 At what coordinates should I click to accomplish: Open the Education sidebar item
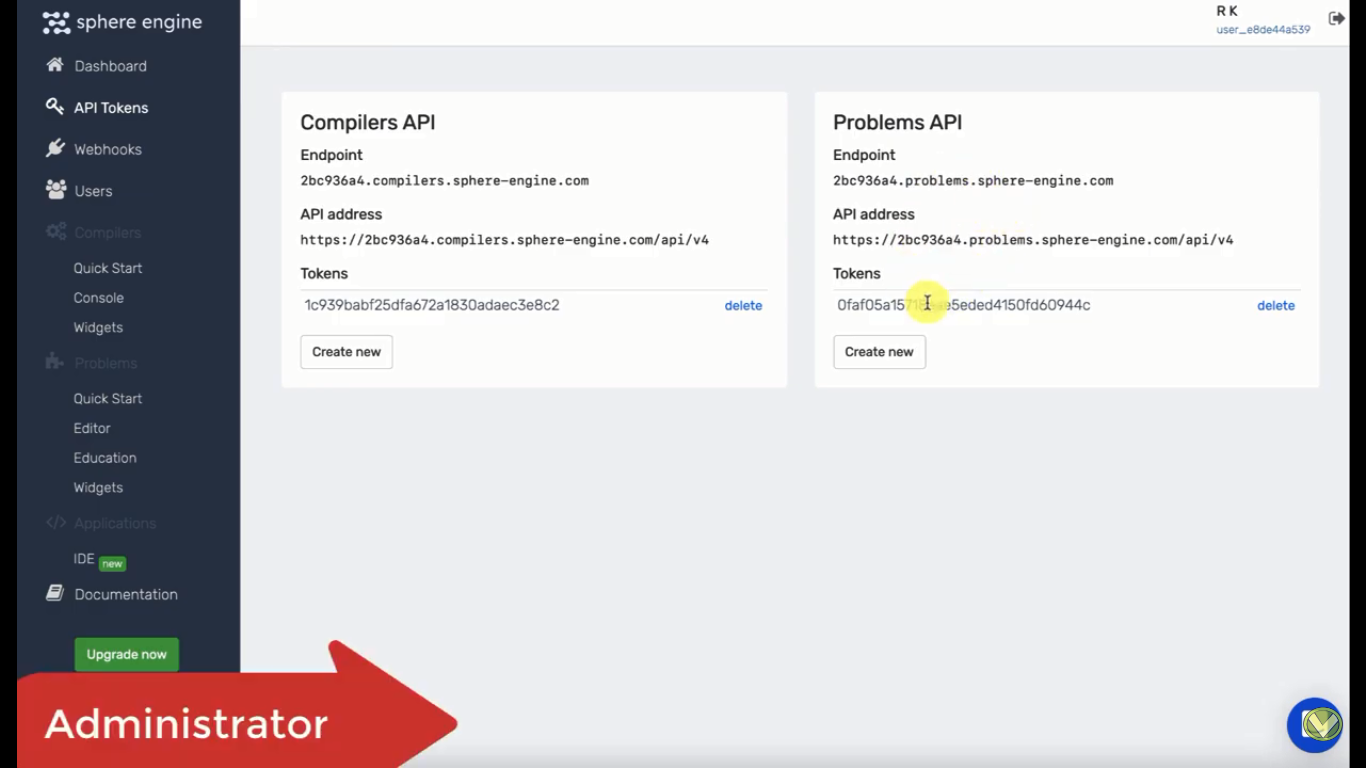pyautogui.click(x=105, y=458)
